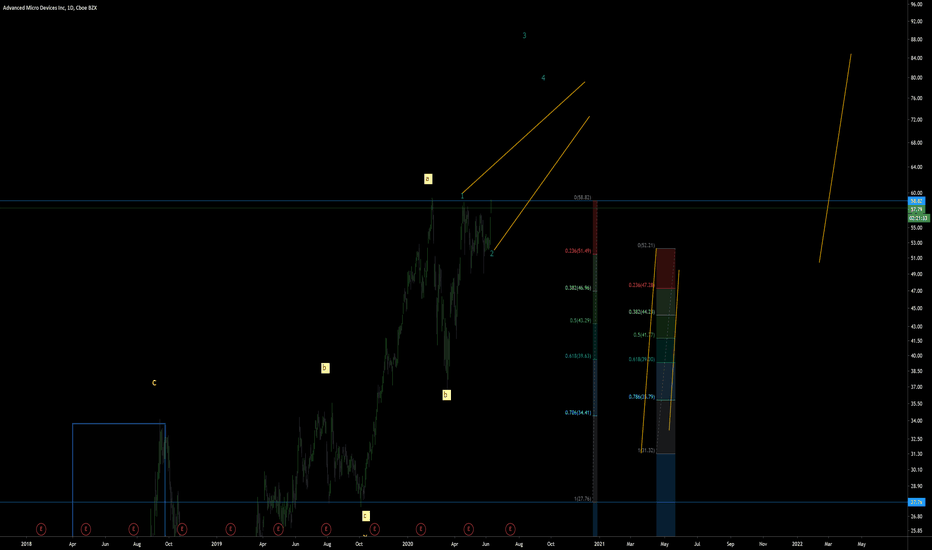Select the orange 'C' label above 2018 box
932x550 pixels.
[154, 383]
